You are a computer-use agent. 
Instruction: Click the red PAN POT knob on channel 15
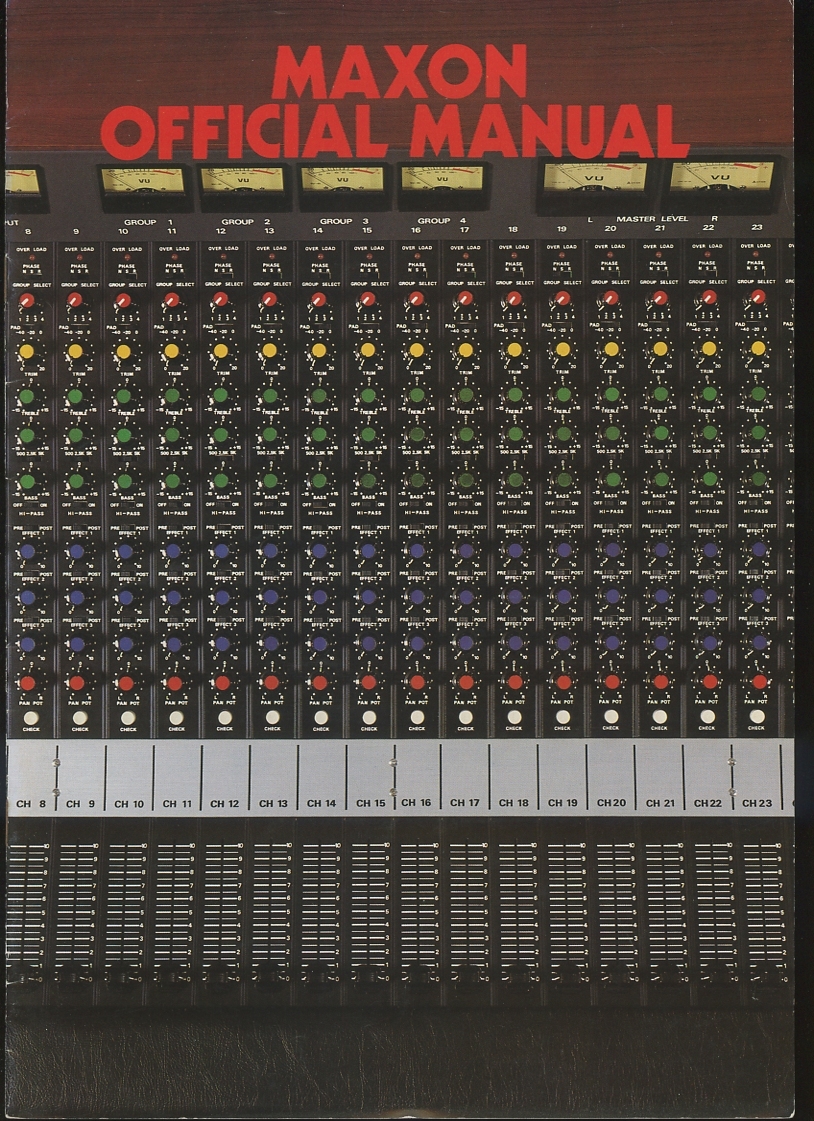[x=368, y=683]
